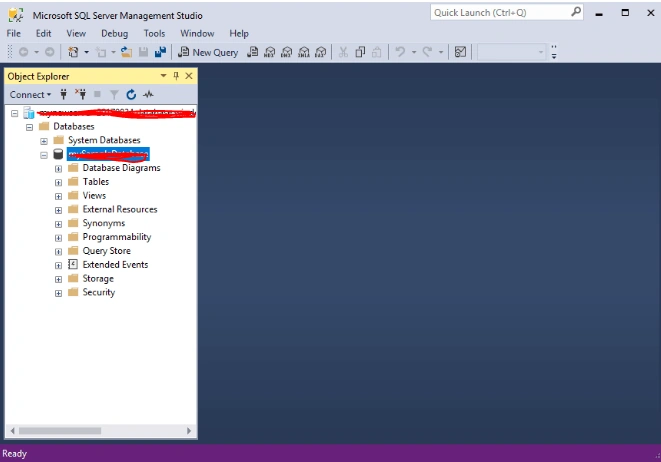Click the Navigate Forward icon
The height and width of the screenshot is (462, 661).
50,52
